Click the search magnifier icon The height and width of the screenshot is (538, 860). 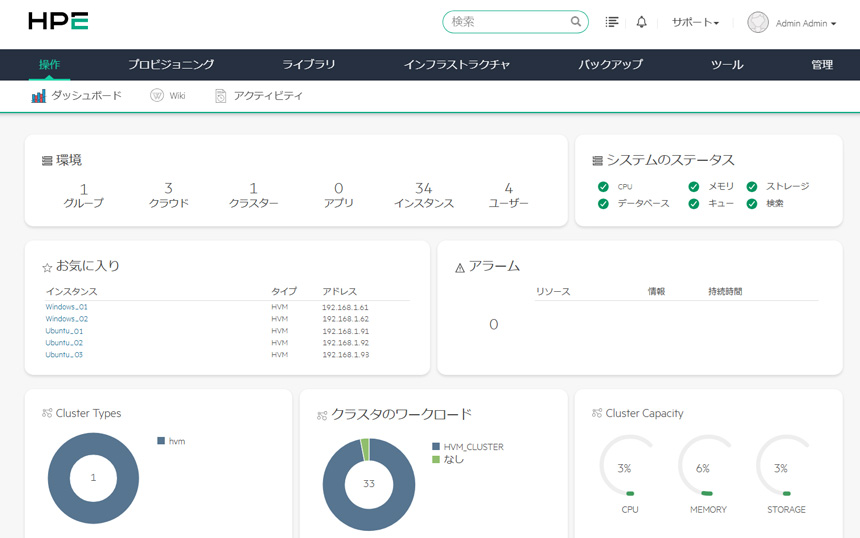(575, 21)
